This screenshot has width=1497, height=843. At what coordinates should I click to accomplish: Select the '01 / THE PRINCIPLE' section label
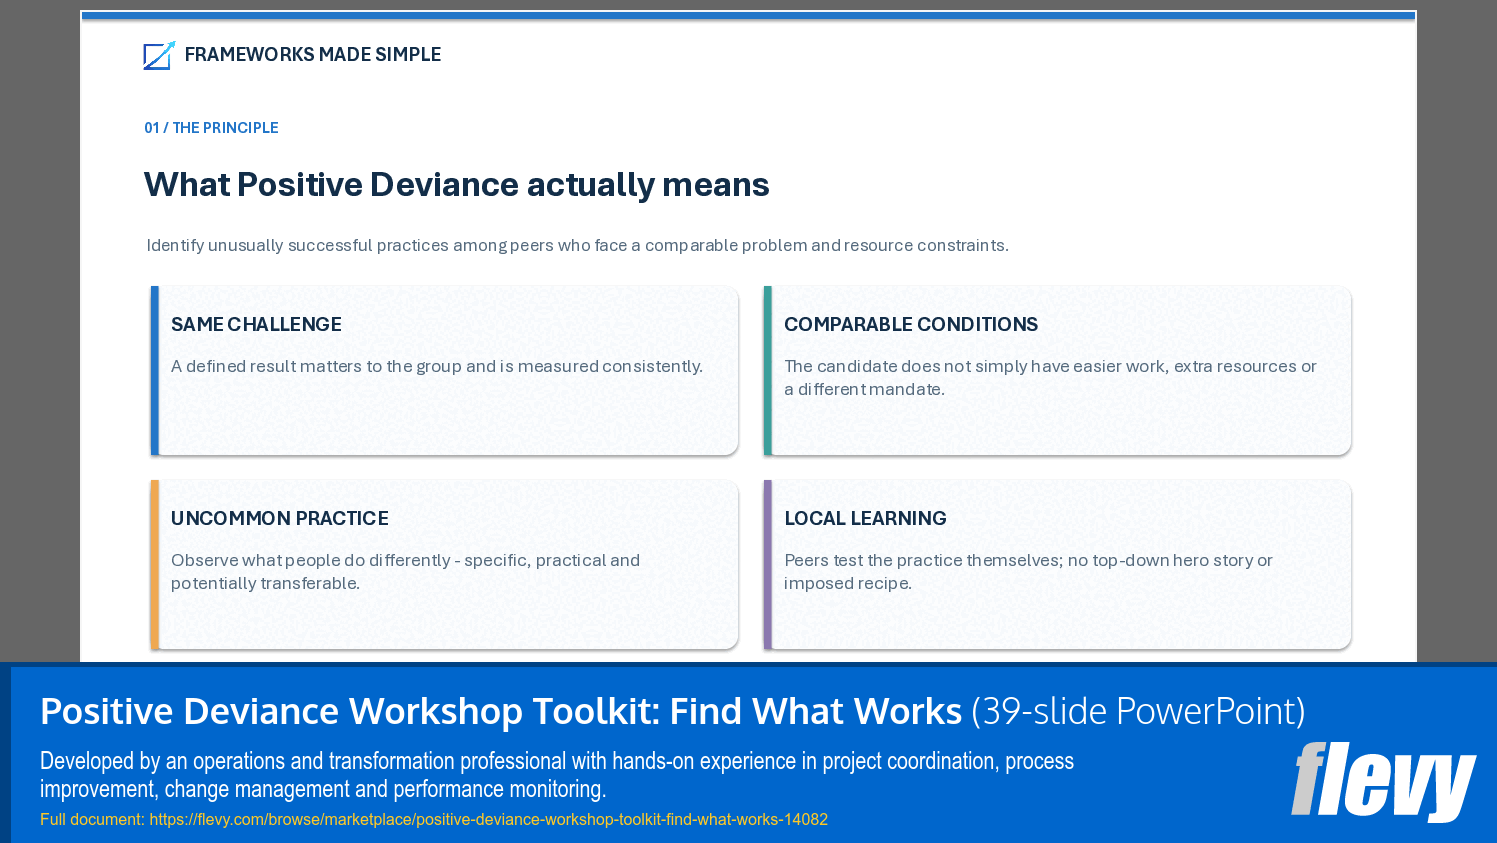[211, 128]
